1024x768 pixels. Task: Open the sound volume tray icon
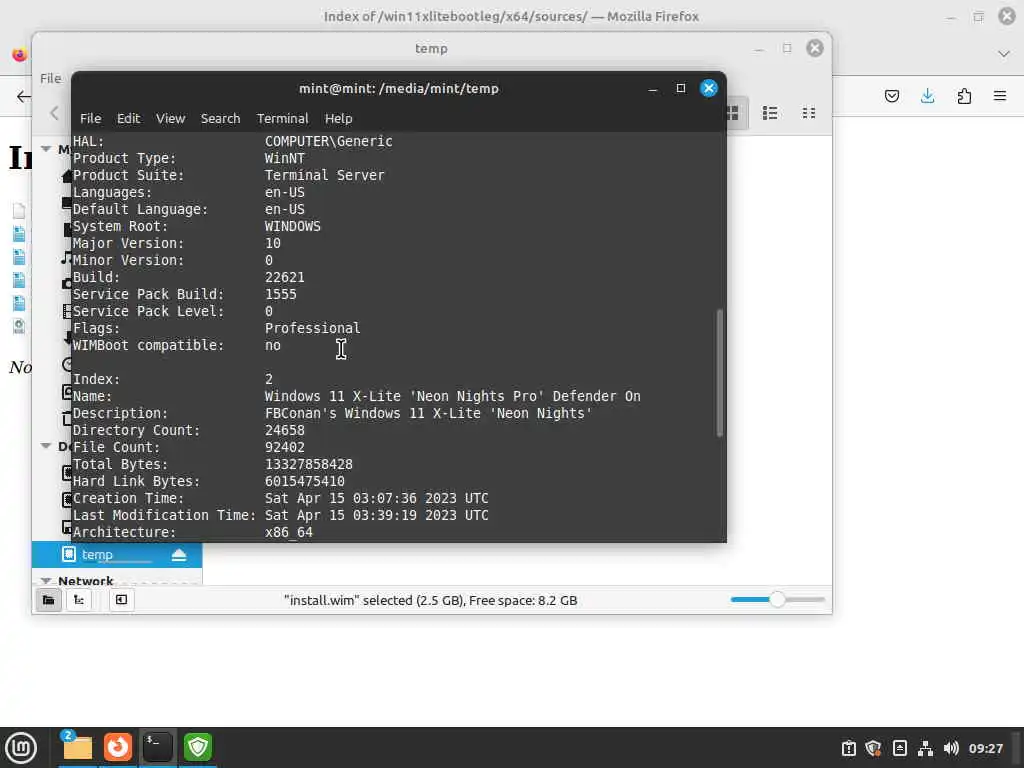951,748
